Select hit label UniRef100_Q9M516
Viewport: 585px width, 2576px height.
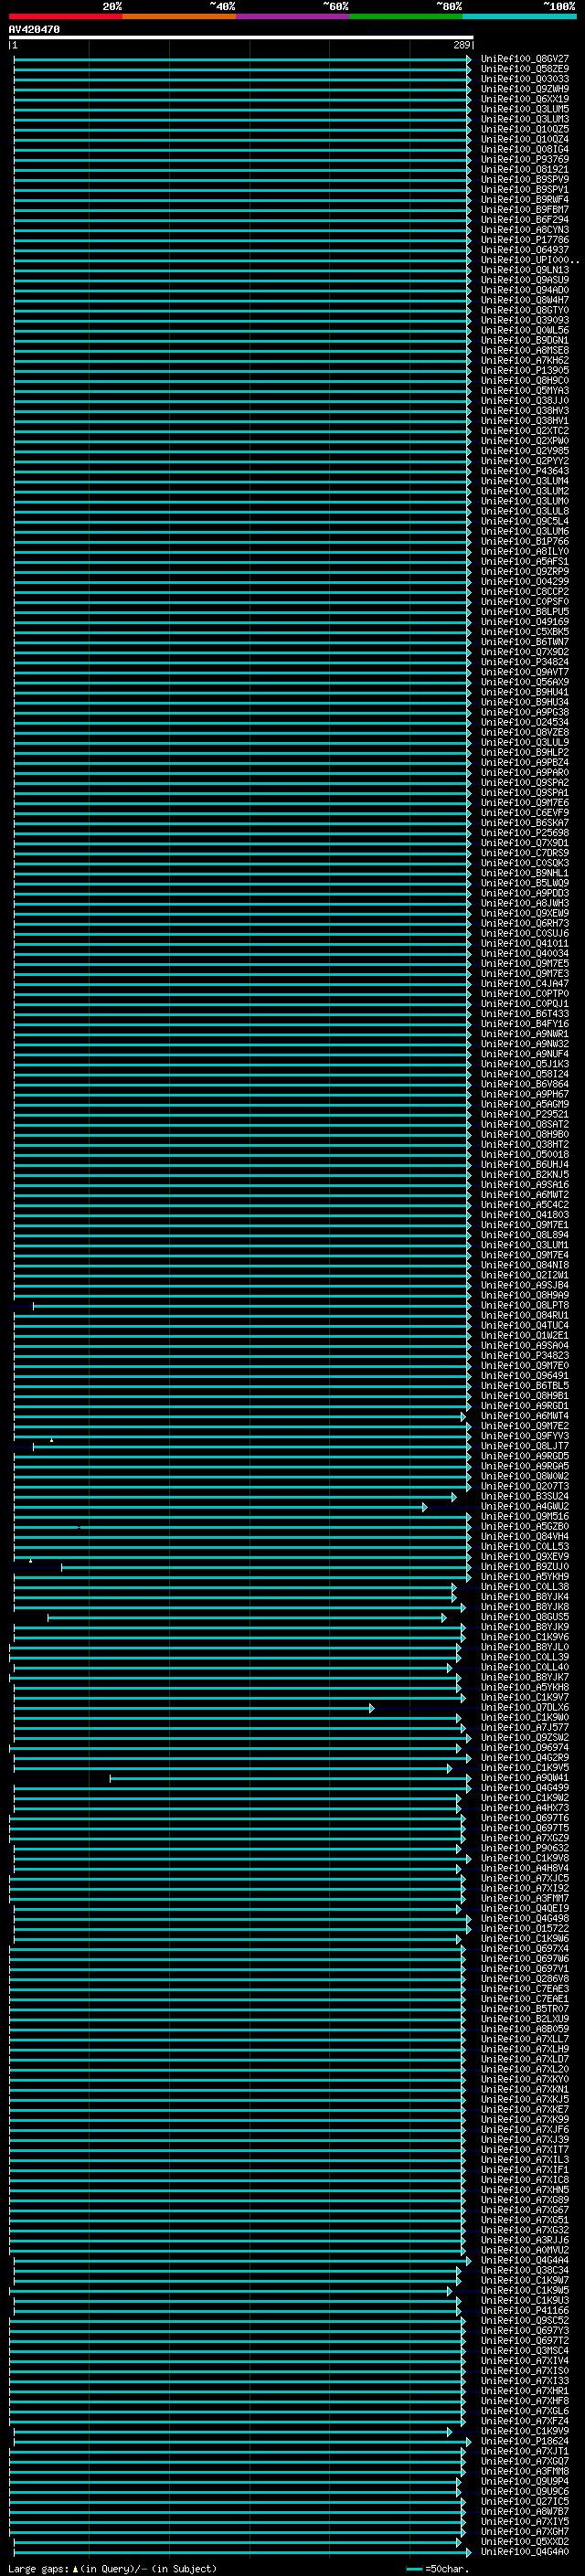(x=525, y=1517)
